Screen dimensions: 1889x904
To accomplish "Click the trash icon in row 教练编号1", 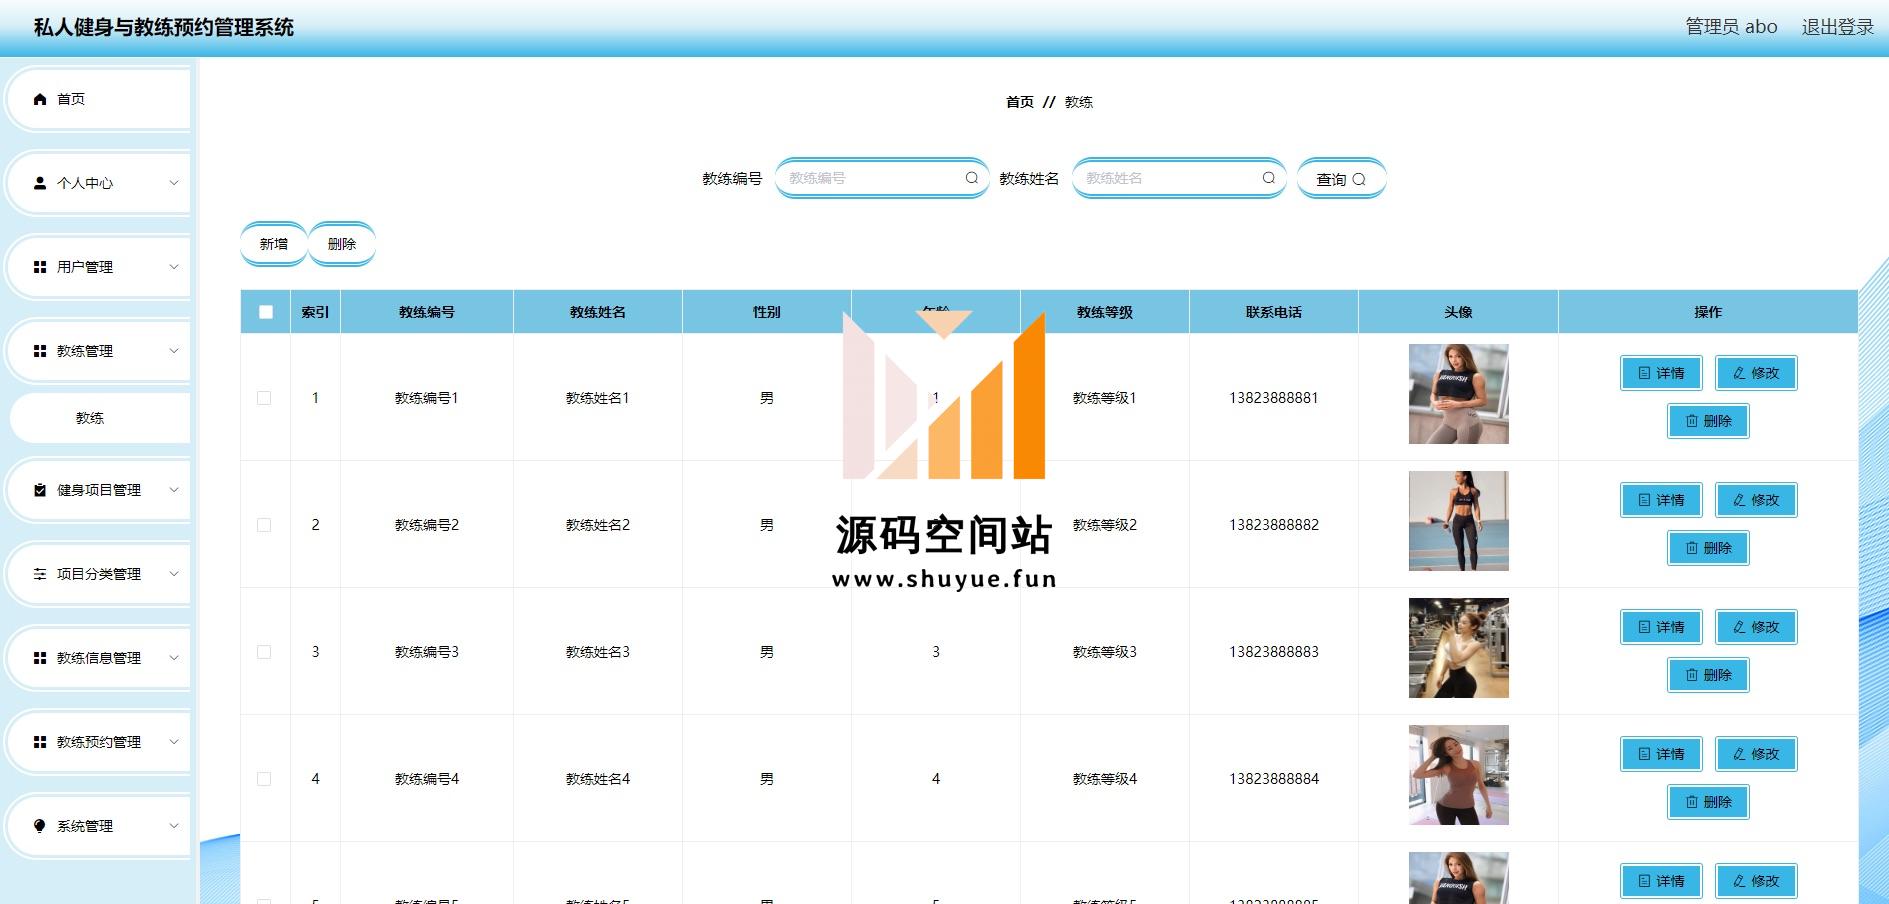I will (x=1692, y=421).
